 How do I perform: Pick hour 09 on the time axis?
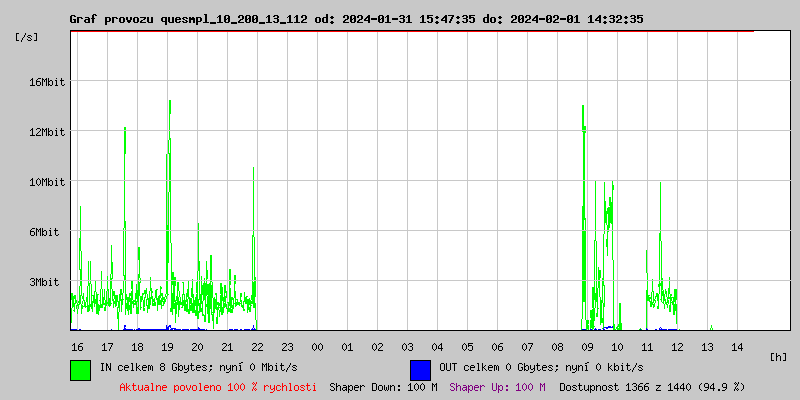[587, 346]
